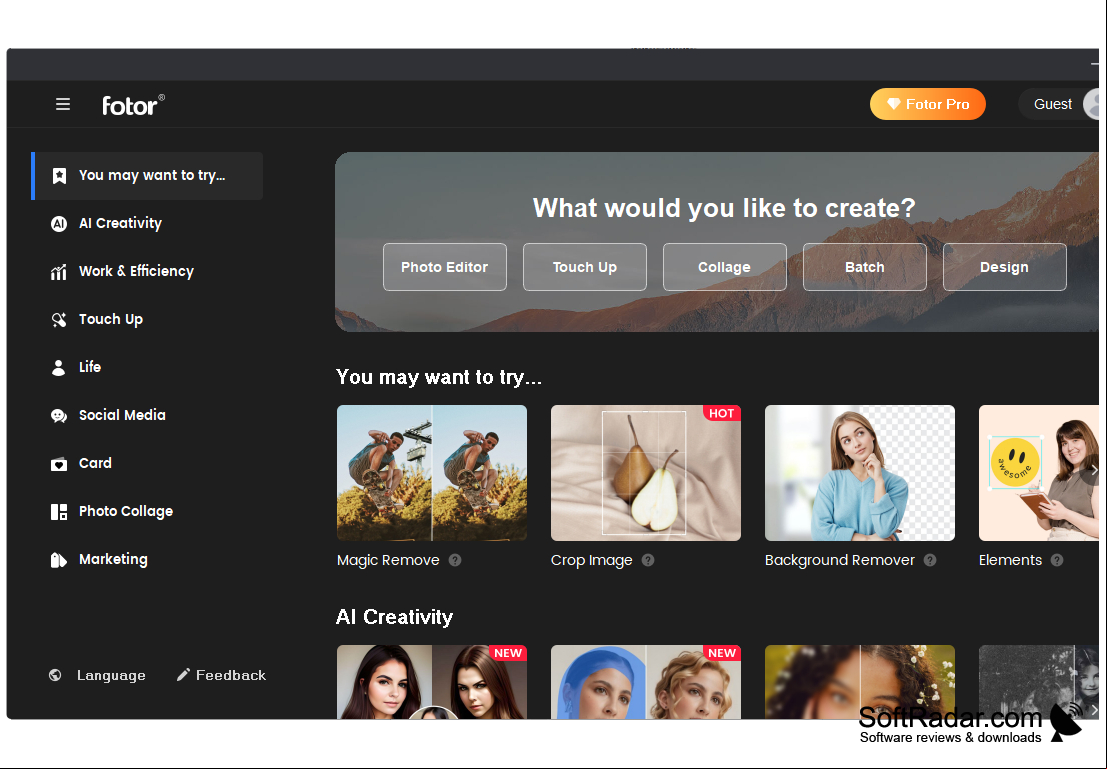Click the AI Creativity sidebar icon
This screenshot has height=769, width=1107.
(x=59, y=224)
